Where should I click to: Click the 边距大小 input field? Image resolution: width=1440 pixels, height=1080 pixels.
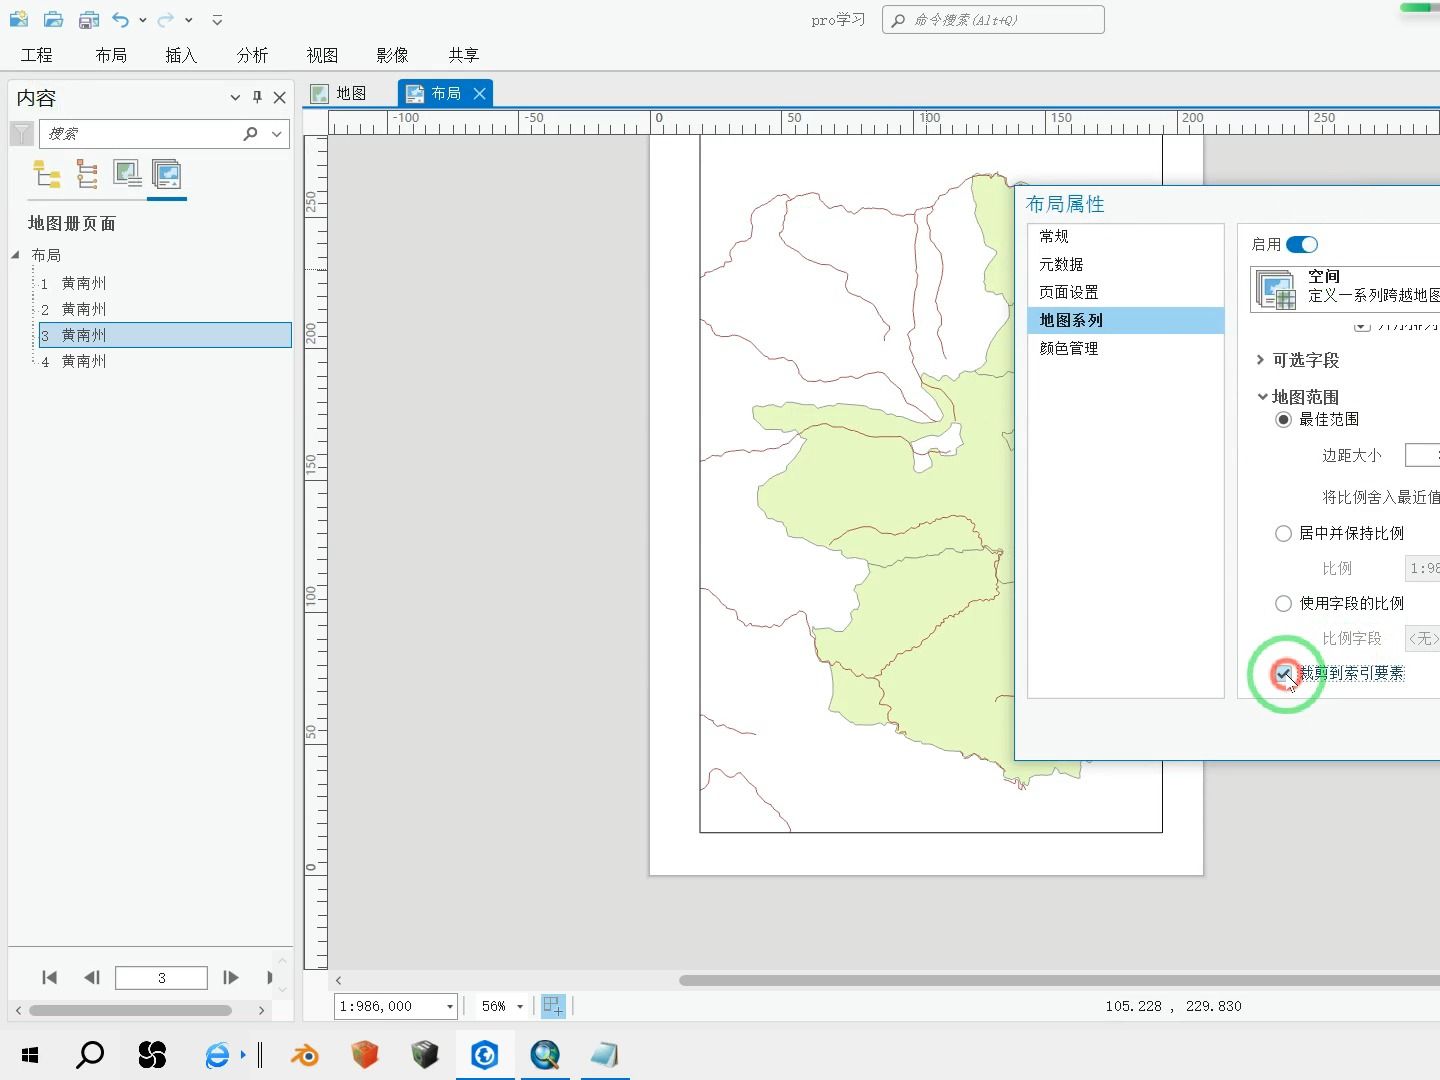coord(1422,455)
